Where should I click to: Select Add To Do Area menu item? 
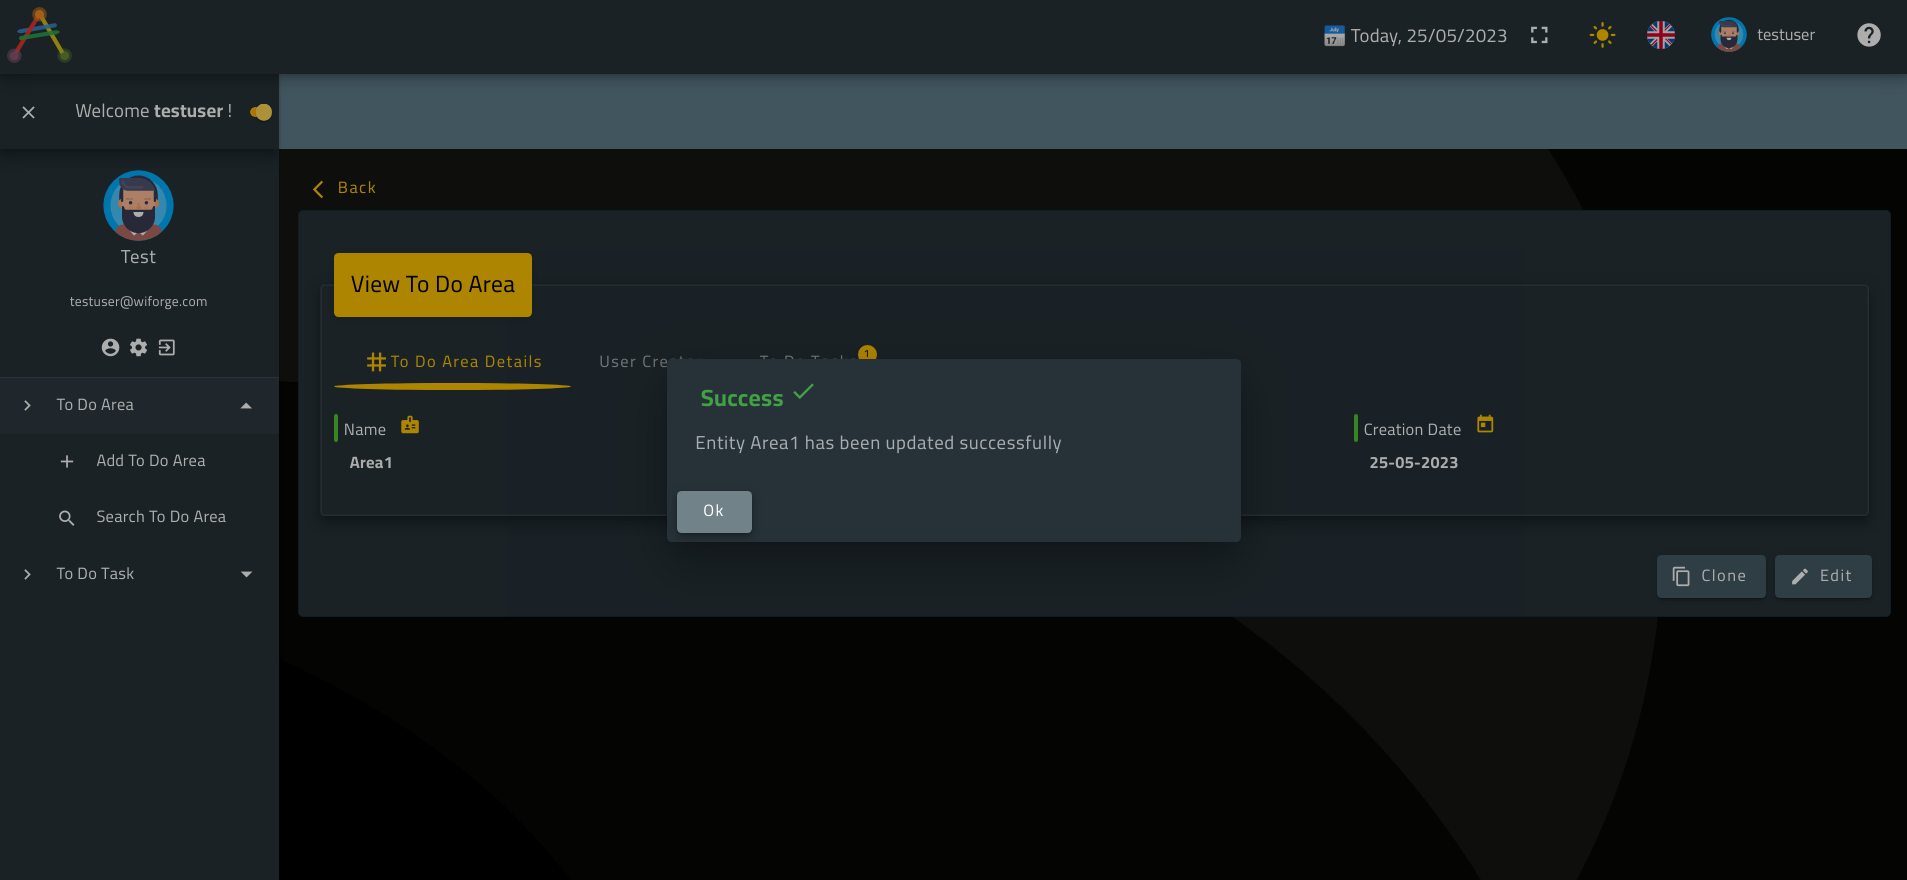[x=151, y=461]
